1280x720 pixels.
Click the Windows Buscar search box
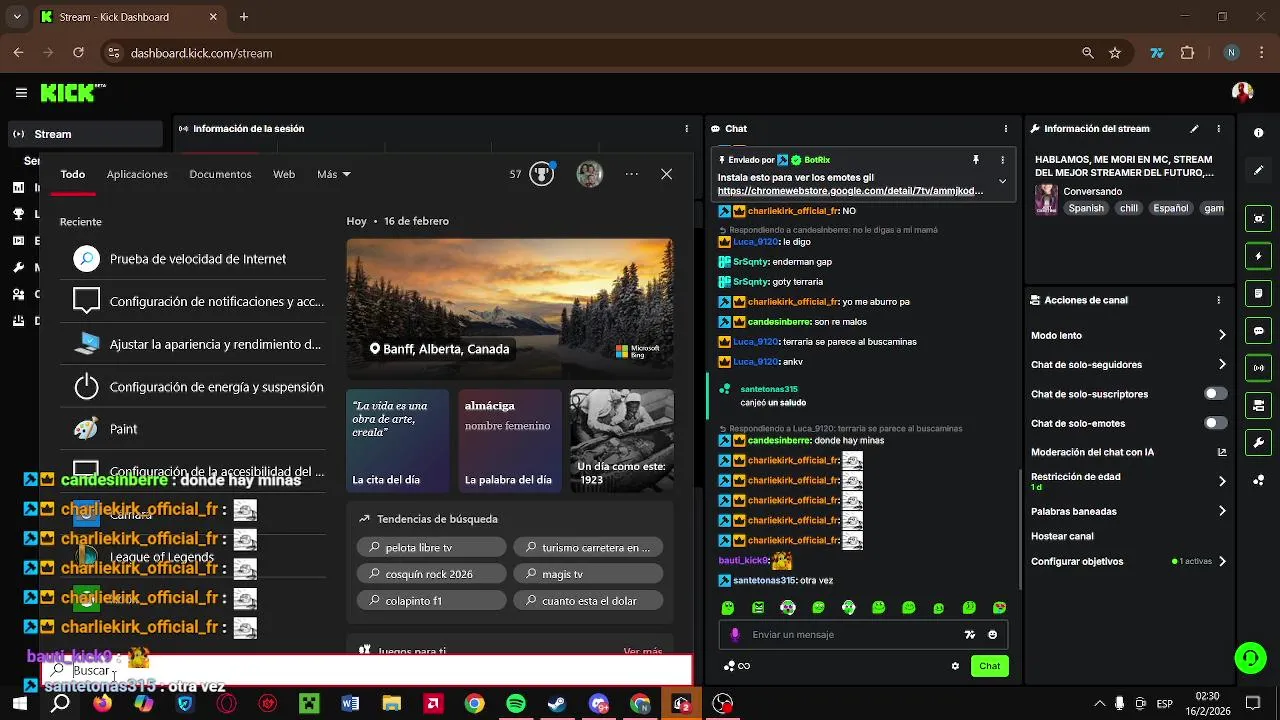click(x=366, y=670)
